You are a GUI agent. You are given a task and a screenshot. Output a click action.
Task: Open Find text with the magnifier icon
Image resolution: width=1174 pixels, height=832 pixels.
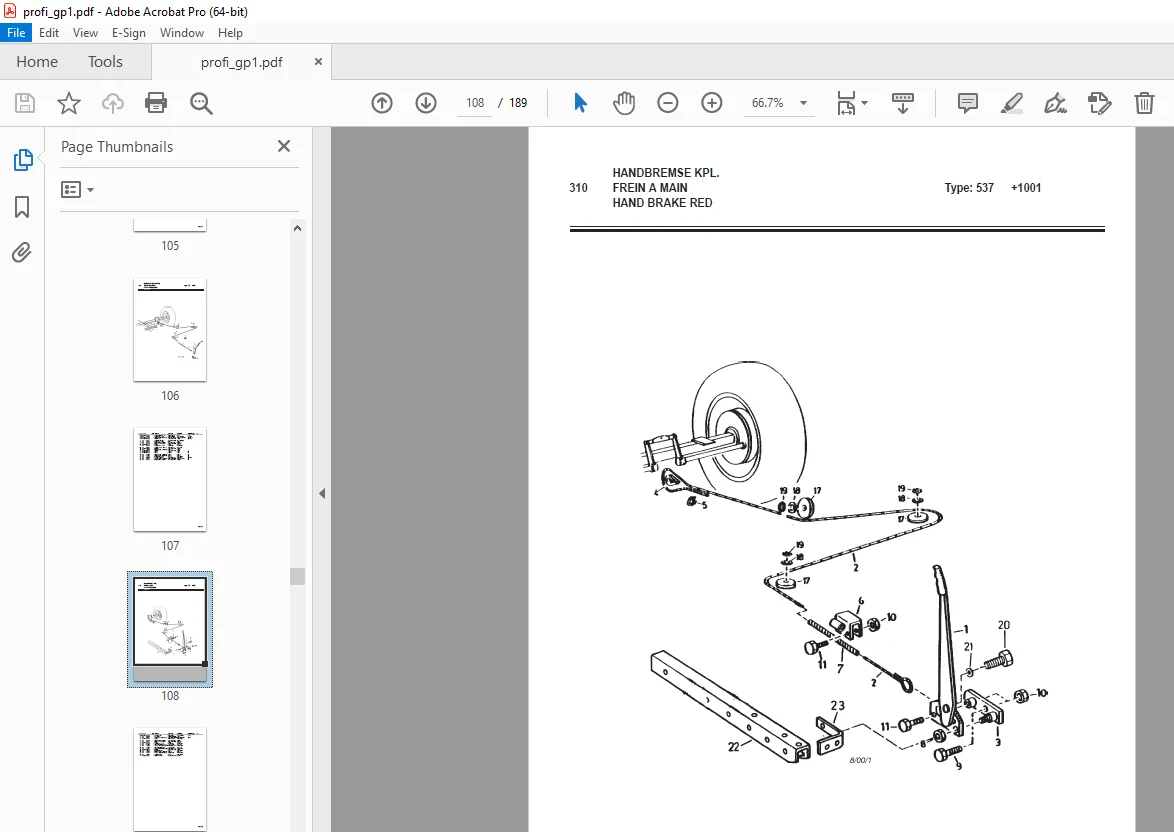coord(201,103)
